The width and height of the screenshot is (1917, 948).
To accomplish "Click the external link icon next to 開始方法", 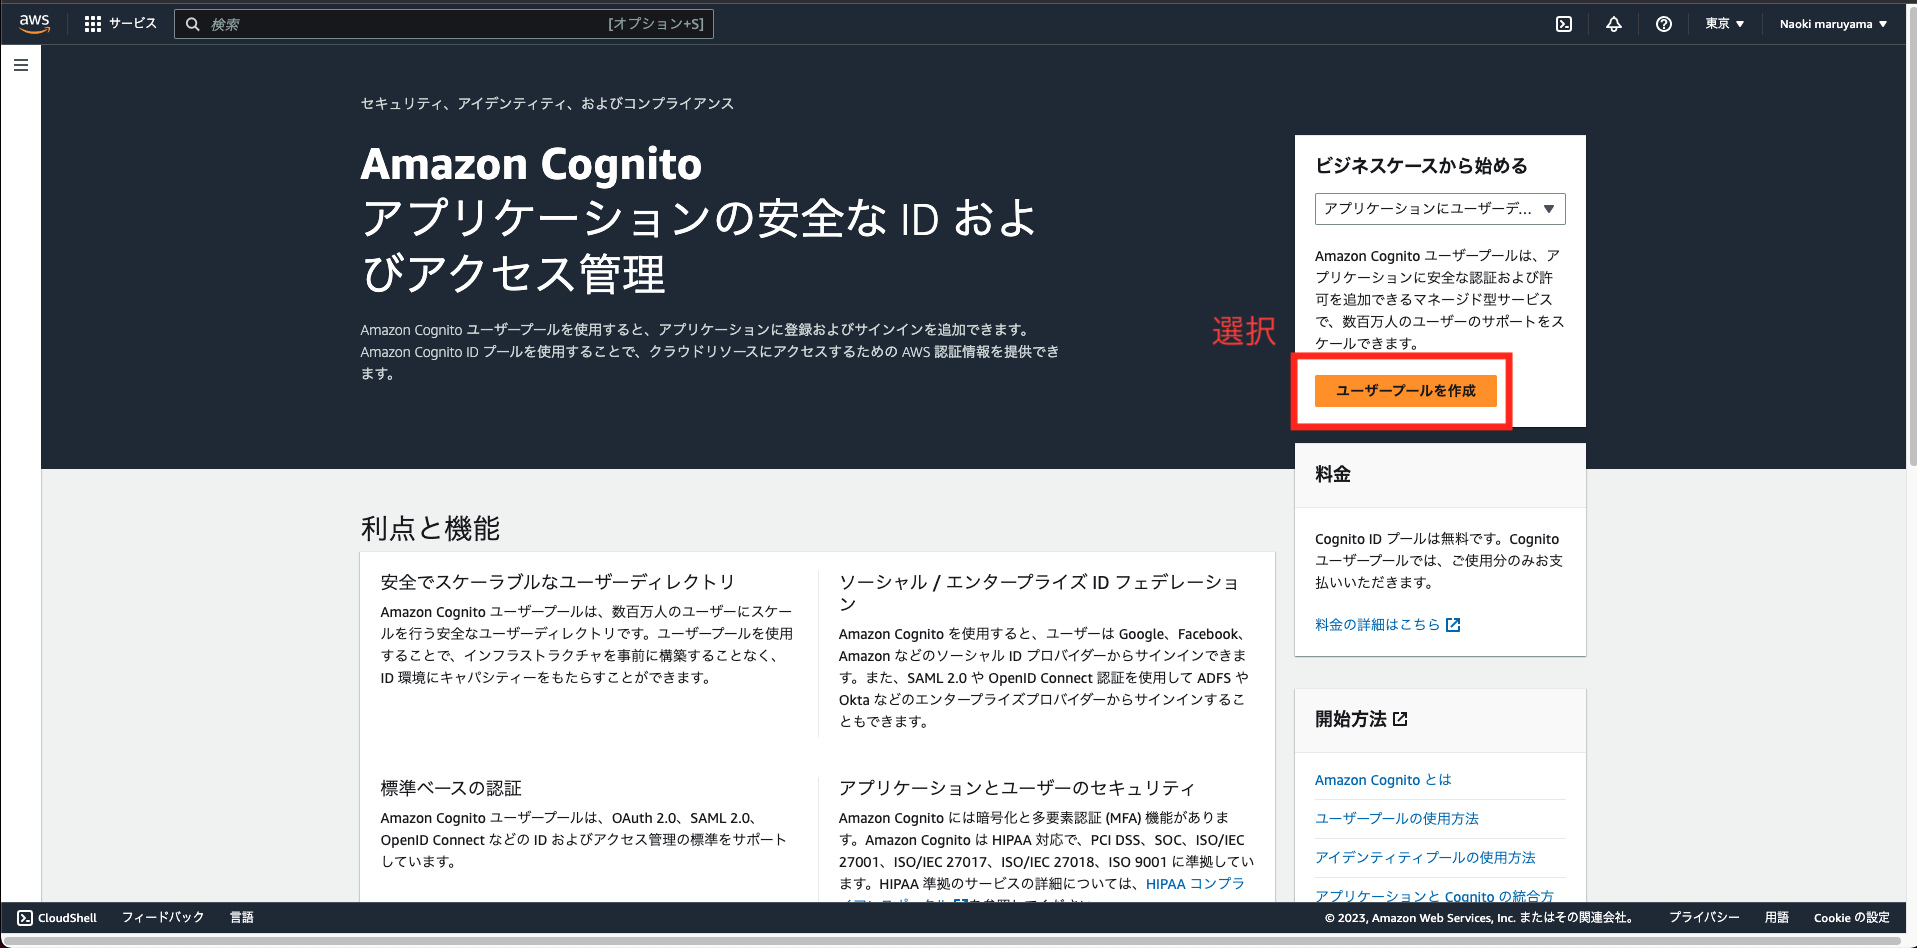I will pos(1400,719).
